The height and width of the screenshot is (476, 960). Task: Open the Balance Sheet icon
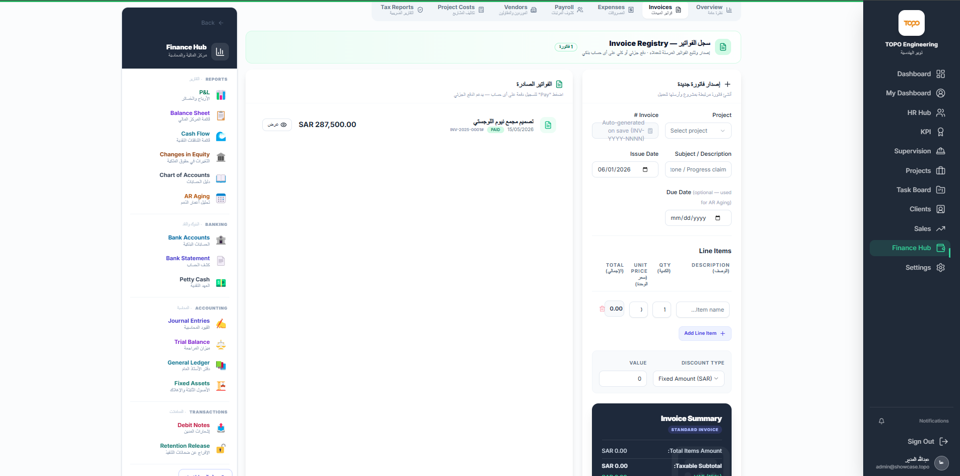point(221,116)
